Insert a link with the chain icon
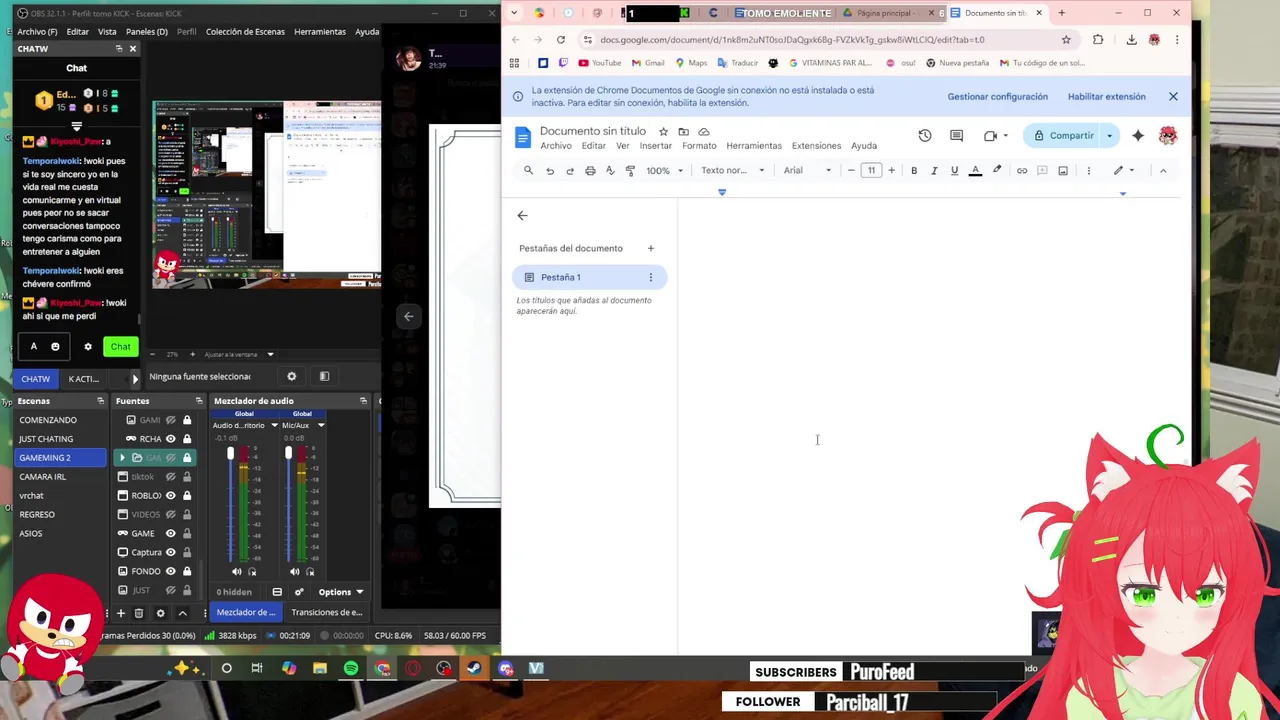This screenshot has height=720, width=1280. (x=1022, y=171)
